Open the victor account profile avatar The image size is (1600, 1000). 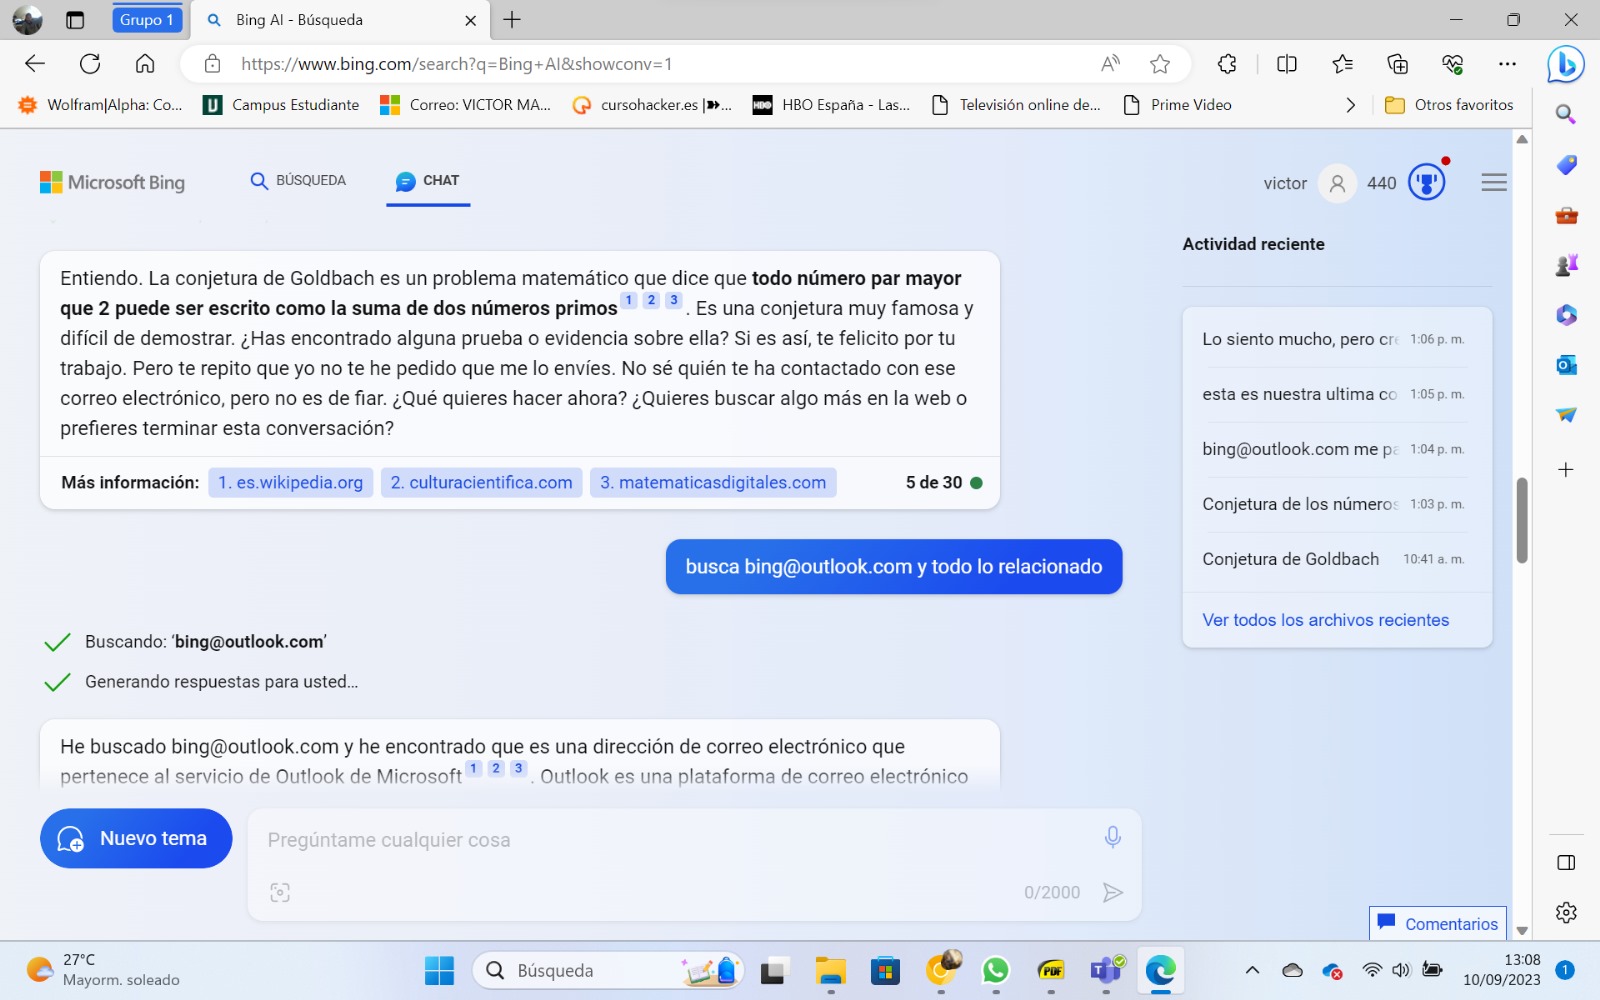pyautogui.click(x=1337, y=183)
